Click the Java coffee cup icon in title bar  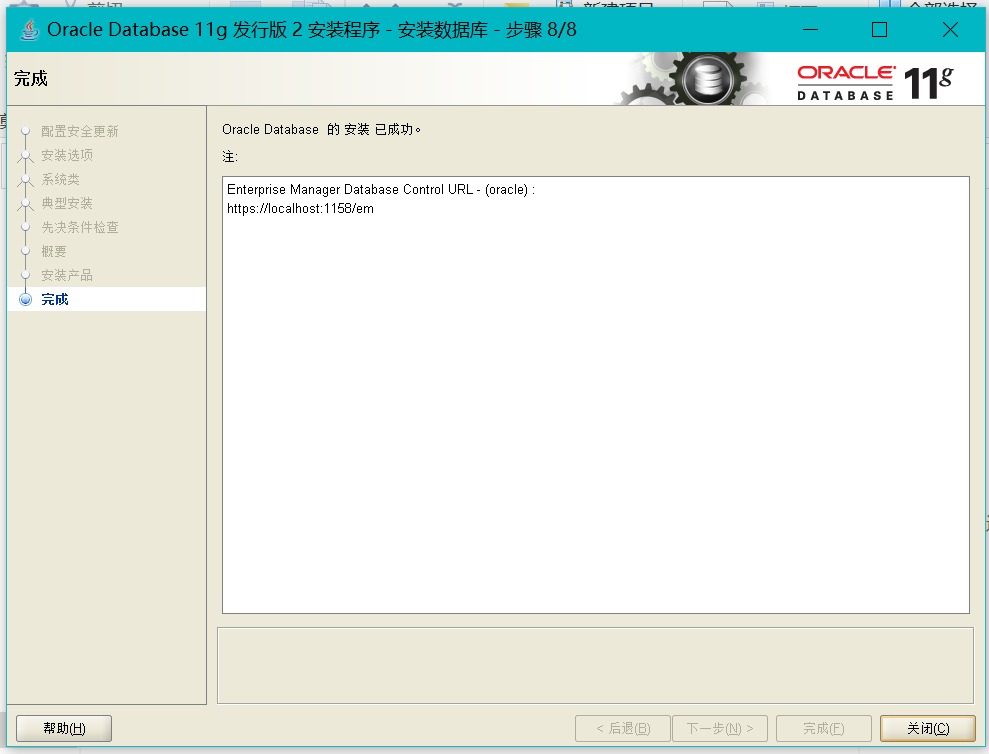click(x=28, y=30)
